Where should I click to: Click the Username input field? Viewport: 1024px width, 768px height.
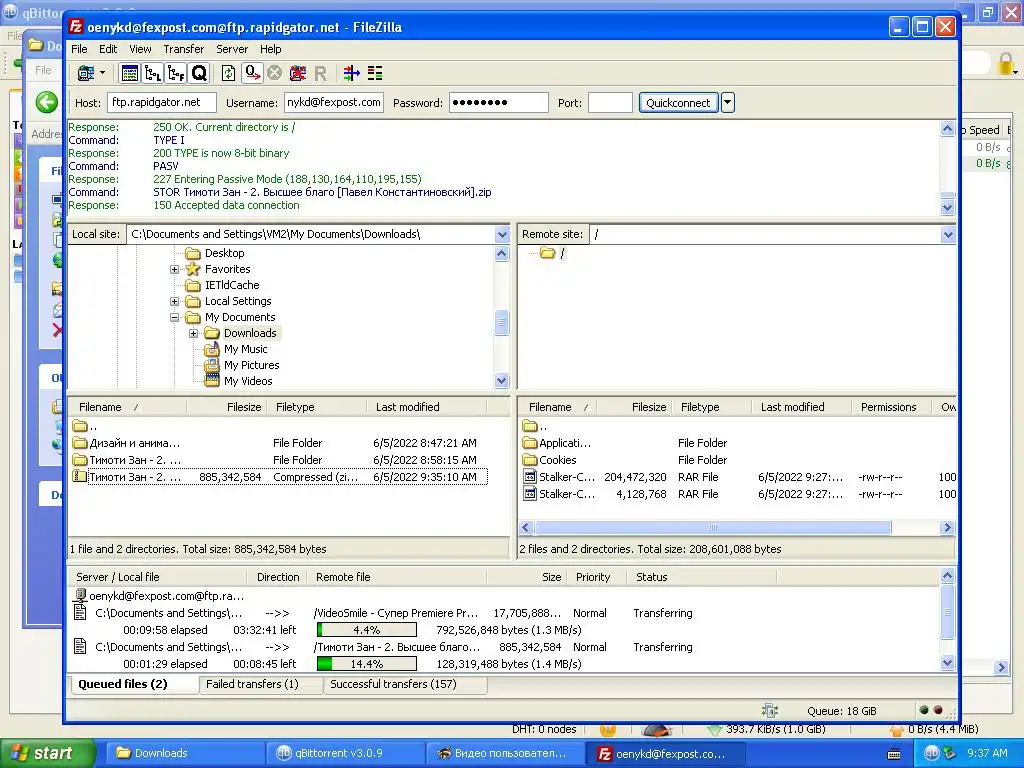[334, 103]
